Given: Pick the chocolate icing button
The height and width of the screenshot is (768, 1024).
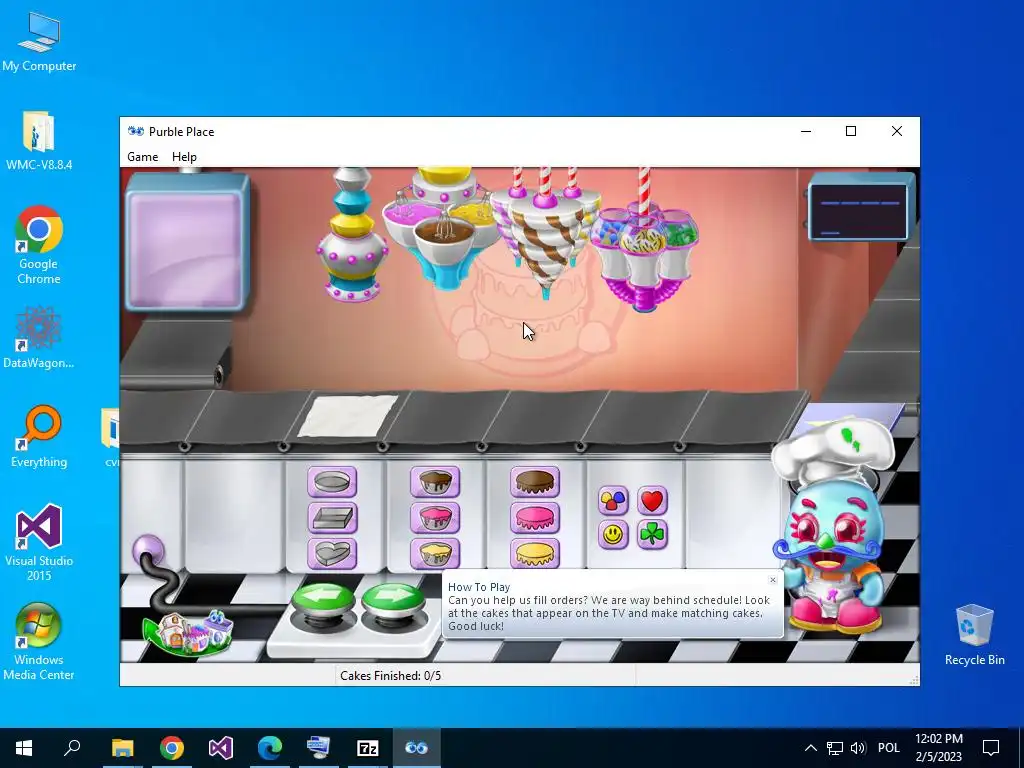Looking at the screenshot, I should [x=535, y=483].
